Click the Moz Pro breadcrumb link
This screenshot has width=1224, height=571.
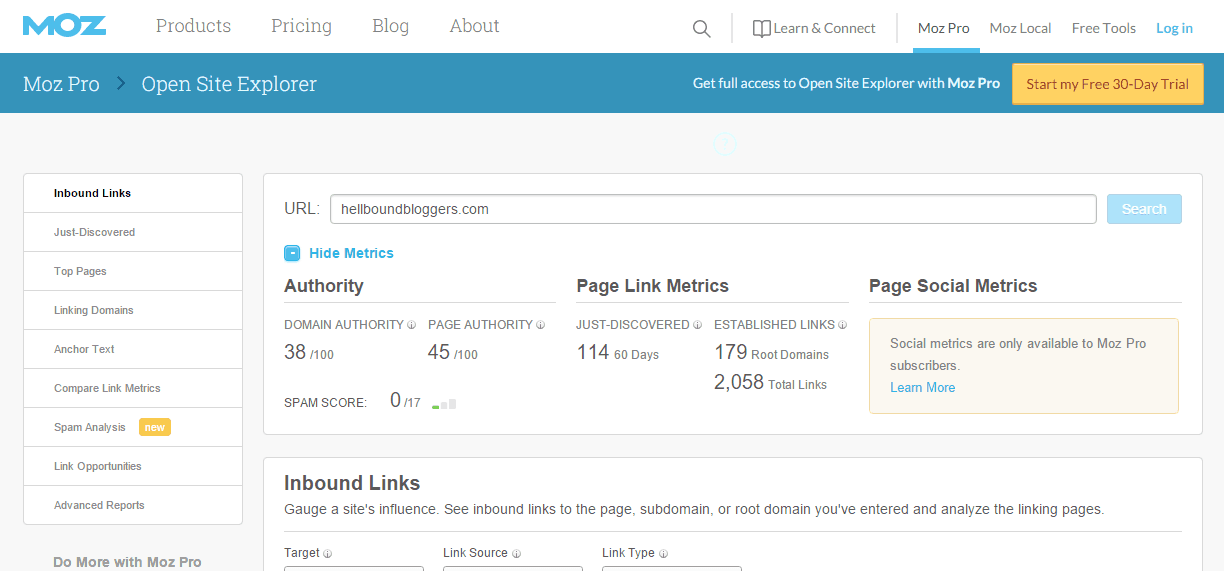pos(61,84)
